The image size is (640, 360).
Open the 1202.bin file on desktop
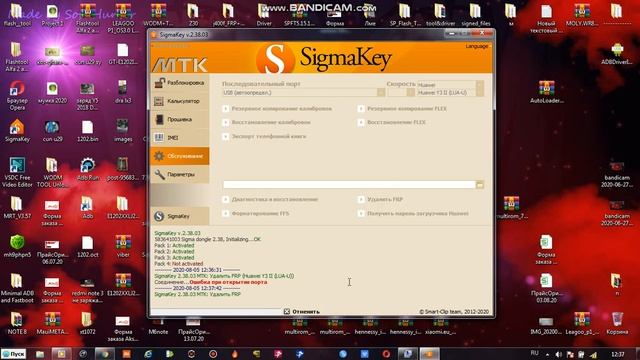pos(87,130)
